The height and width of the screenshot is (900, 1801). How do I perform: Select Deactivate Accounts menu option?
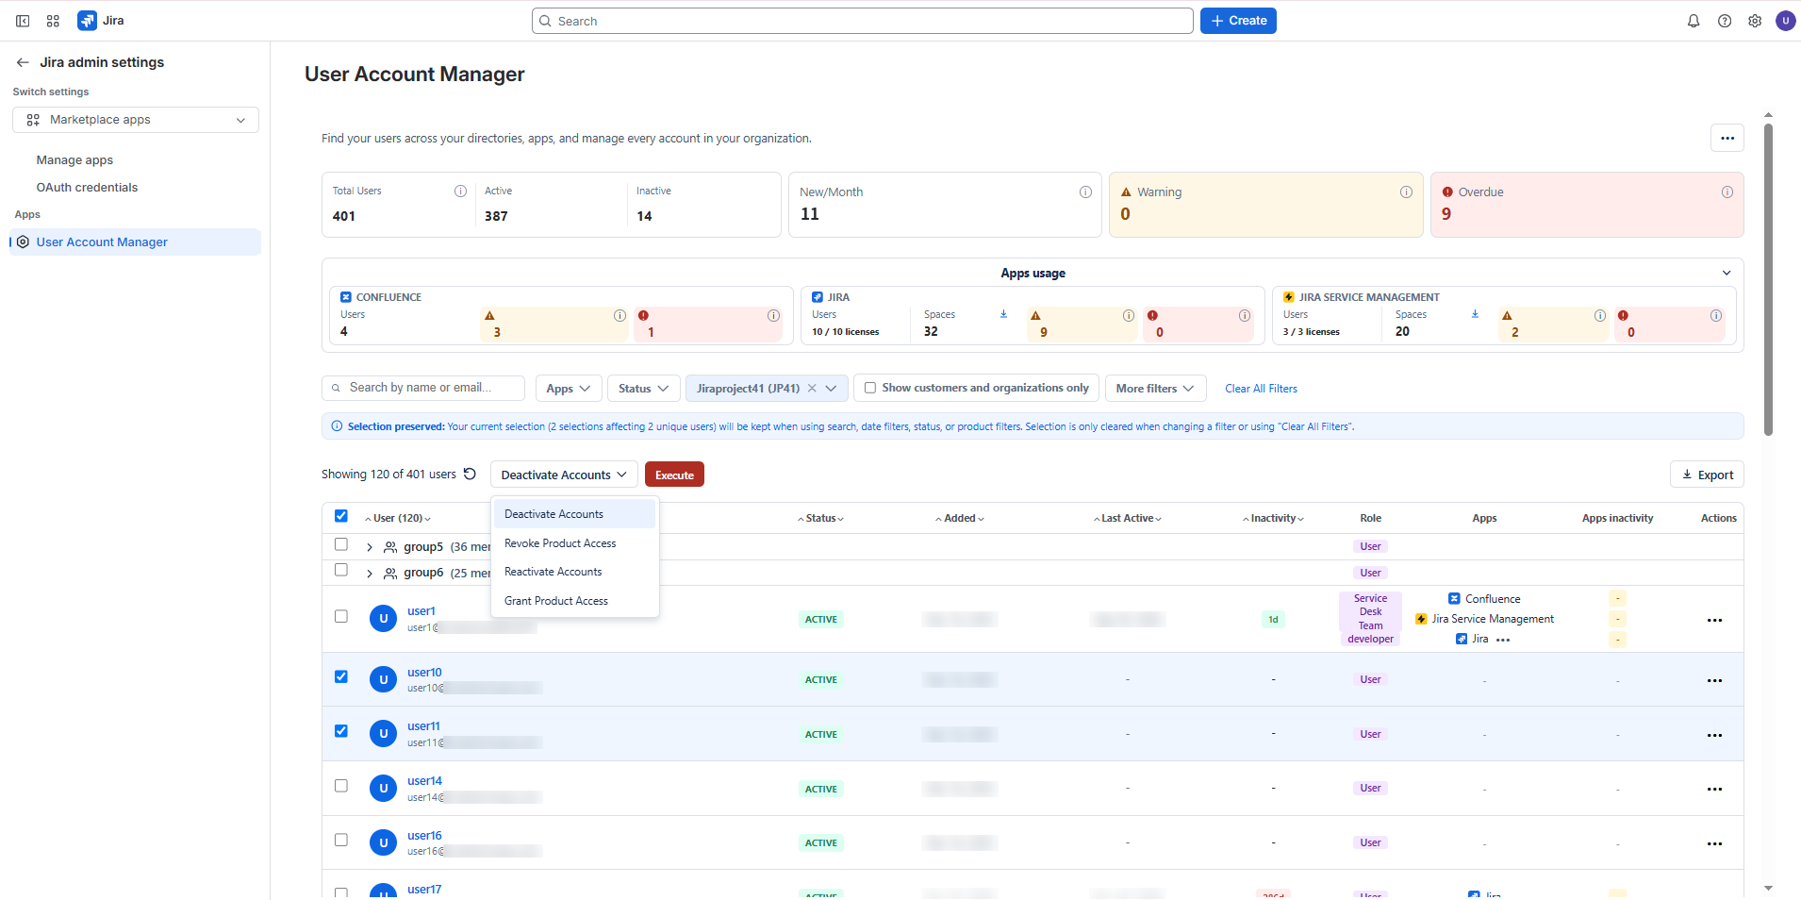click(574, 514)
